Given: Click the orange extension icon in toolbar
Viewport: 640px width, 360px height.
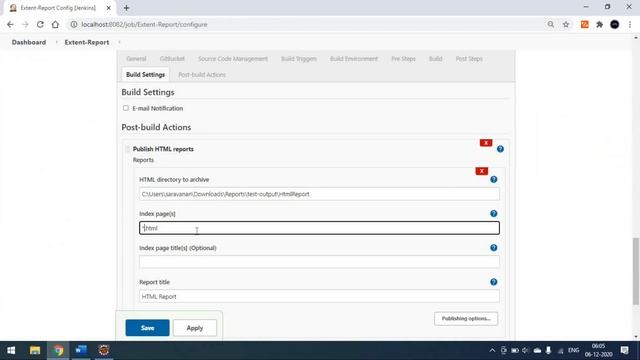Looking at the screenshot, I should pyautogui.click(x=584, y=24).
